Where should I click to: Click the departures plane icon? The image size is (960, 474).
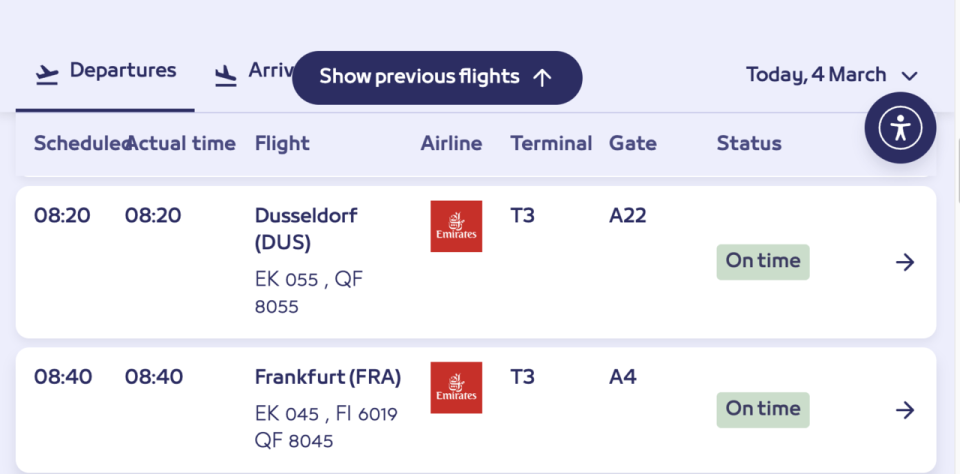(46, 73)
